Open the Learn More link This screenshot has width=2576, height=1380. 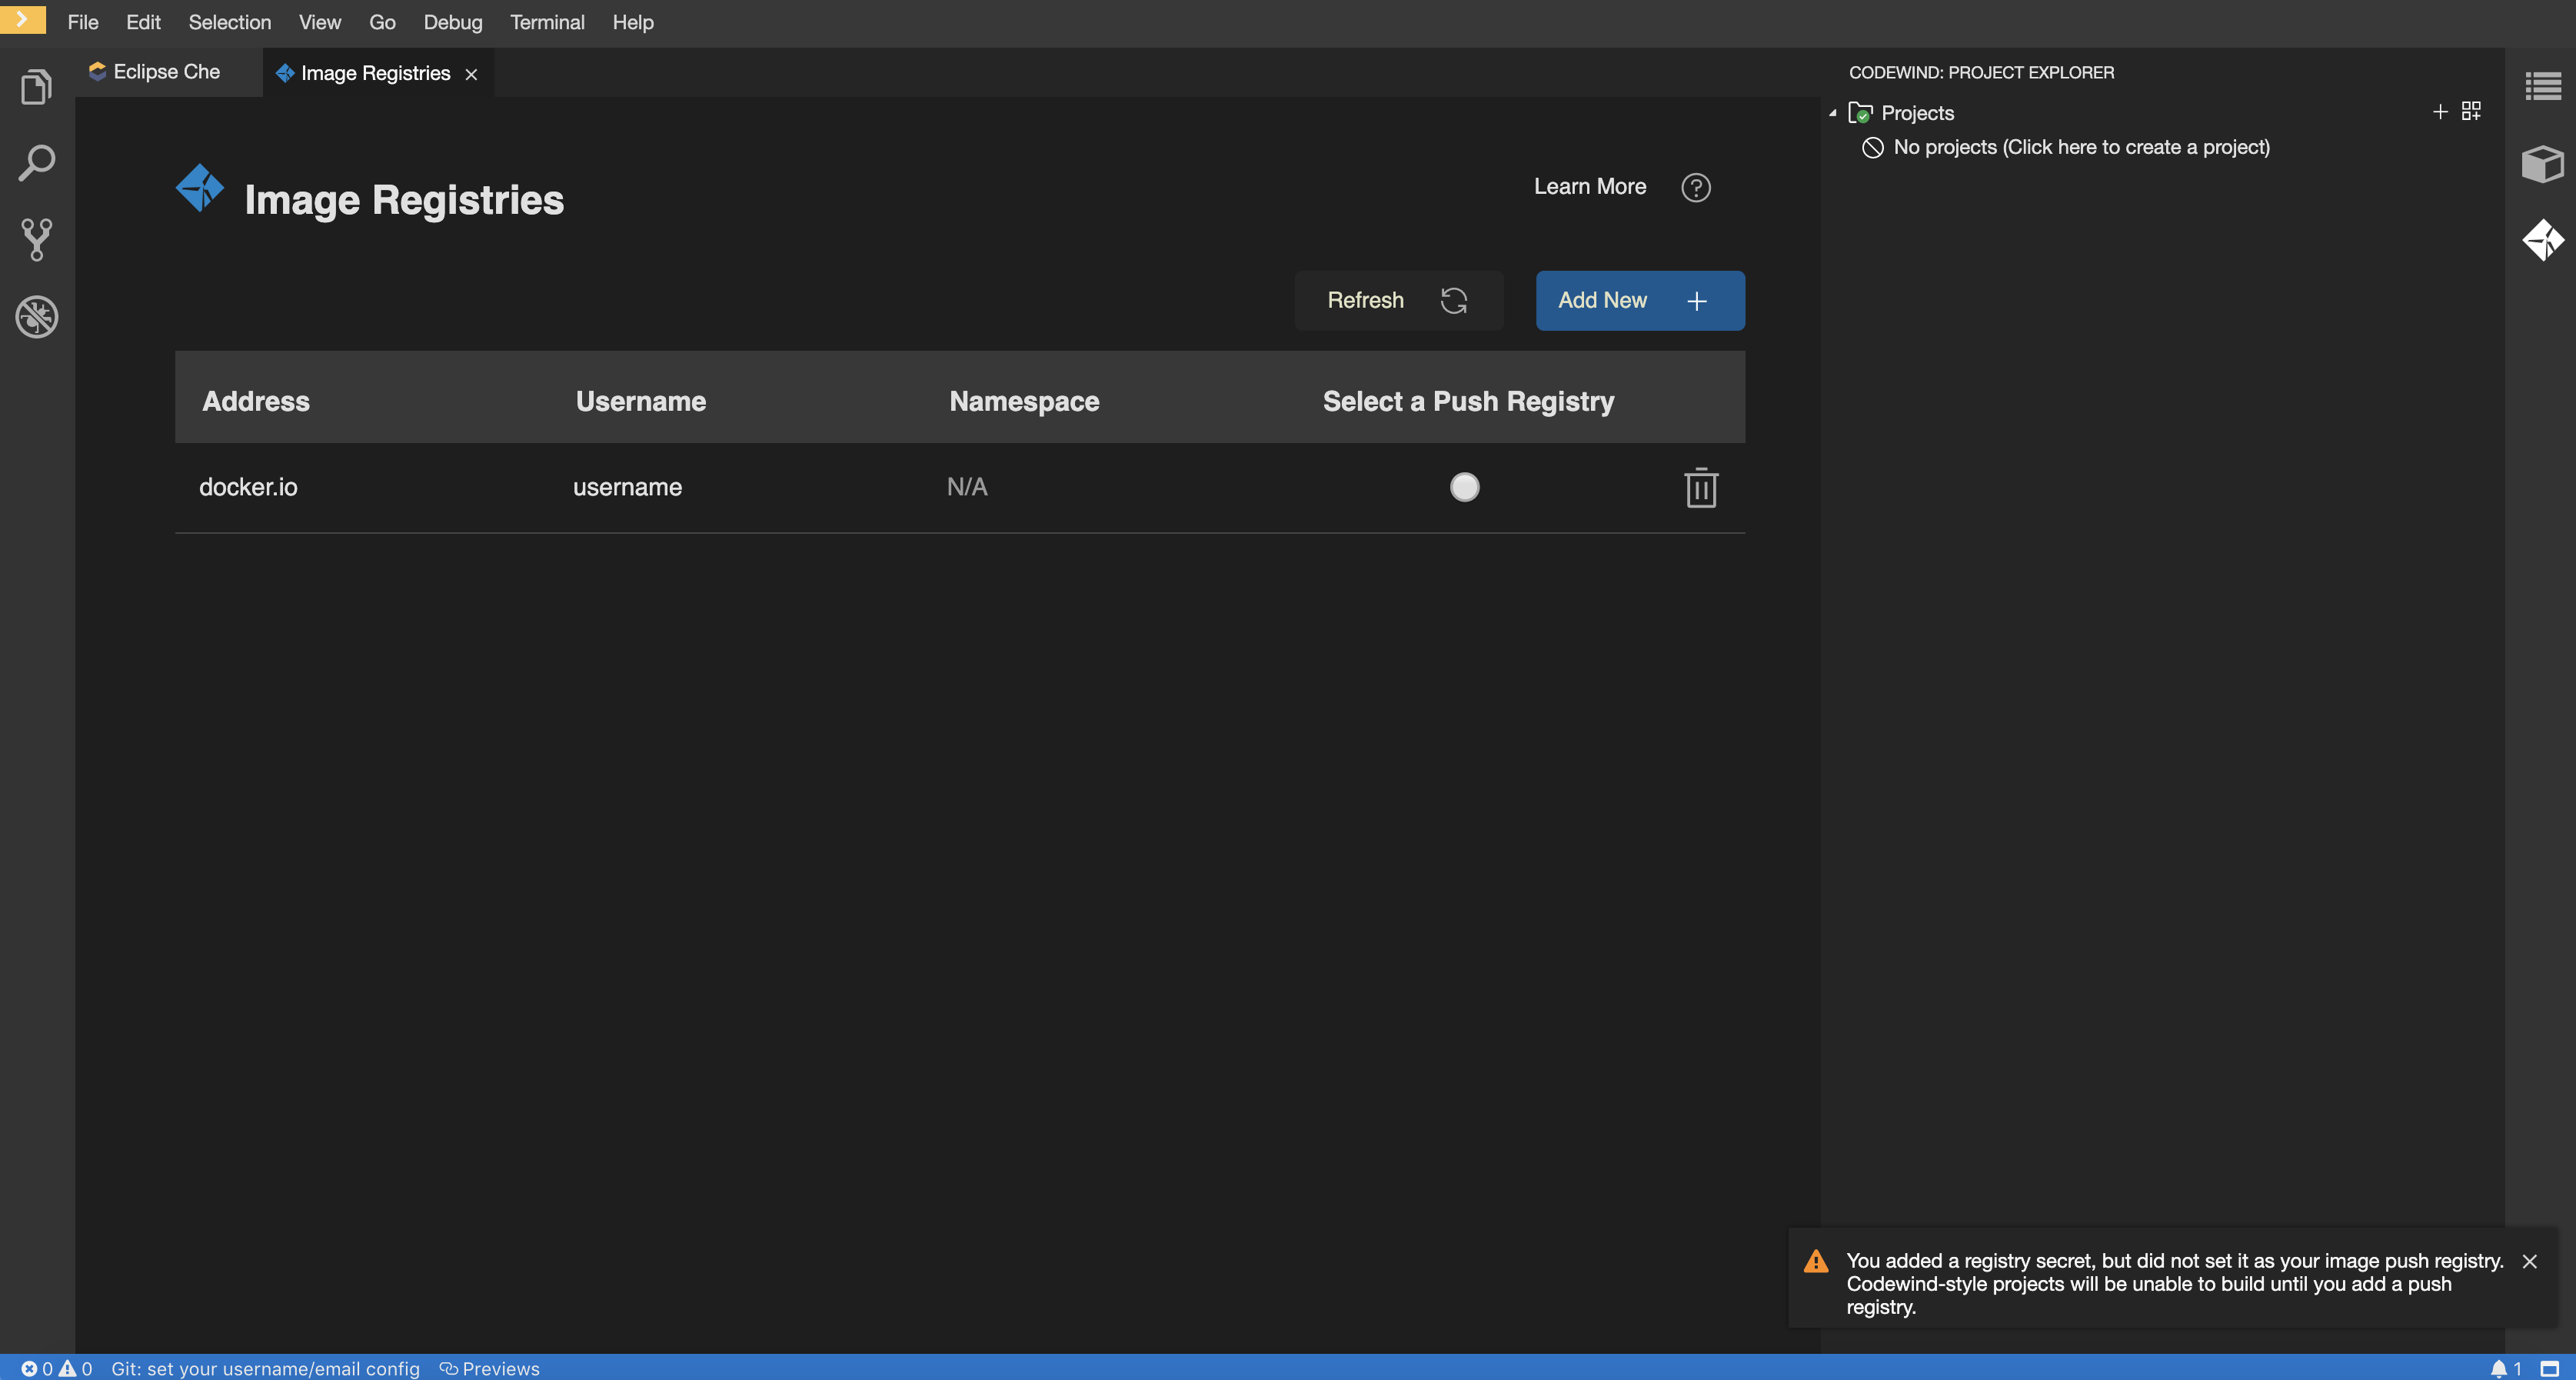click(x=1589, y=187)
